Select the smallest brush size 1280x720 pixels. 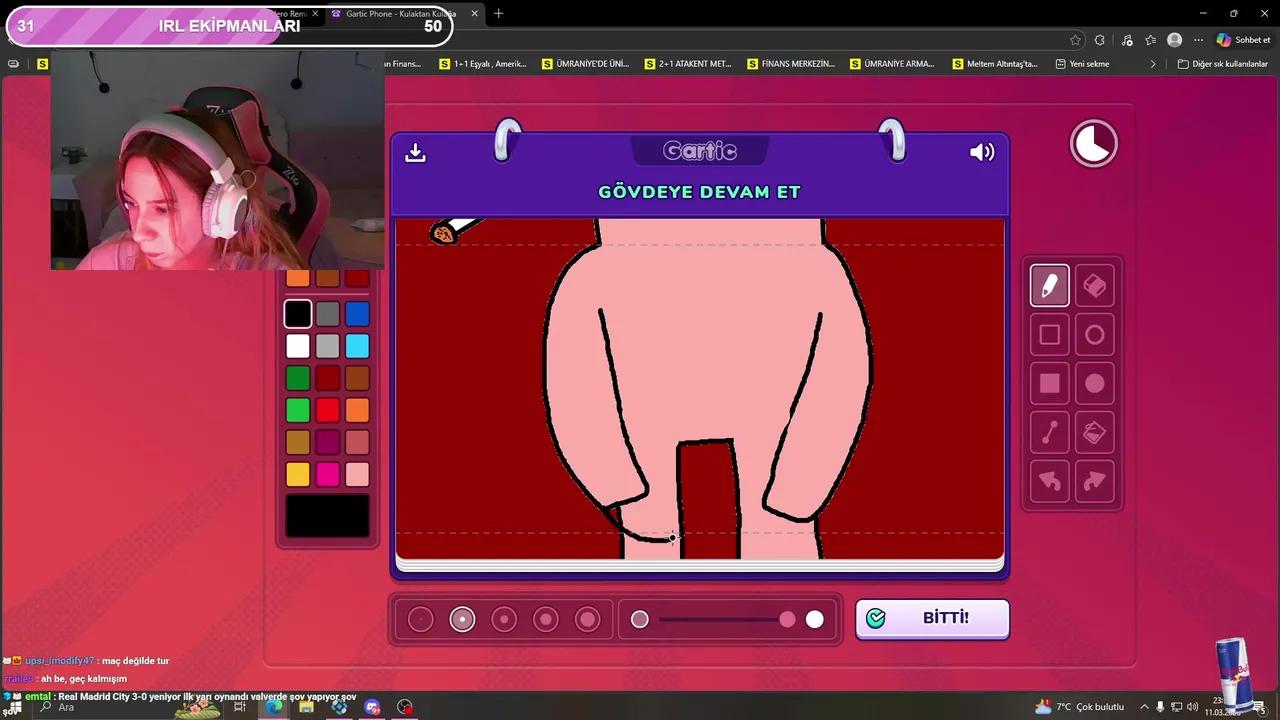click(x=420, y=619)
